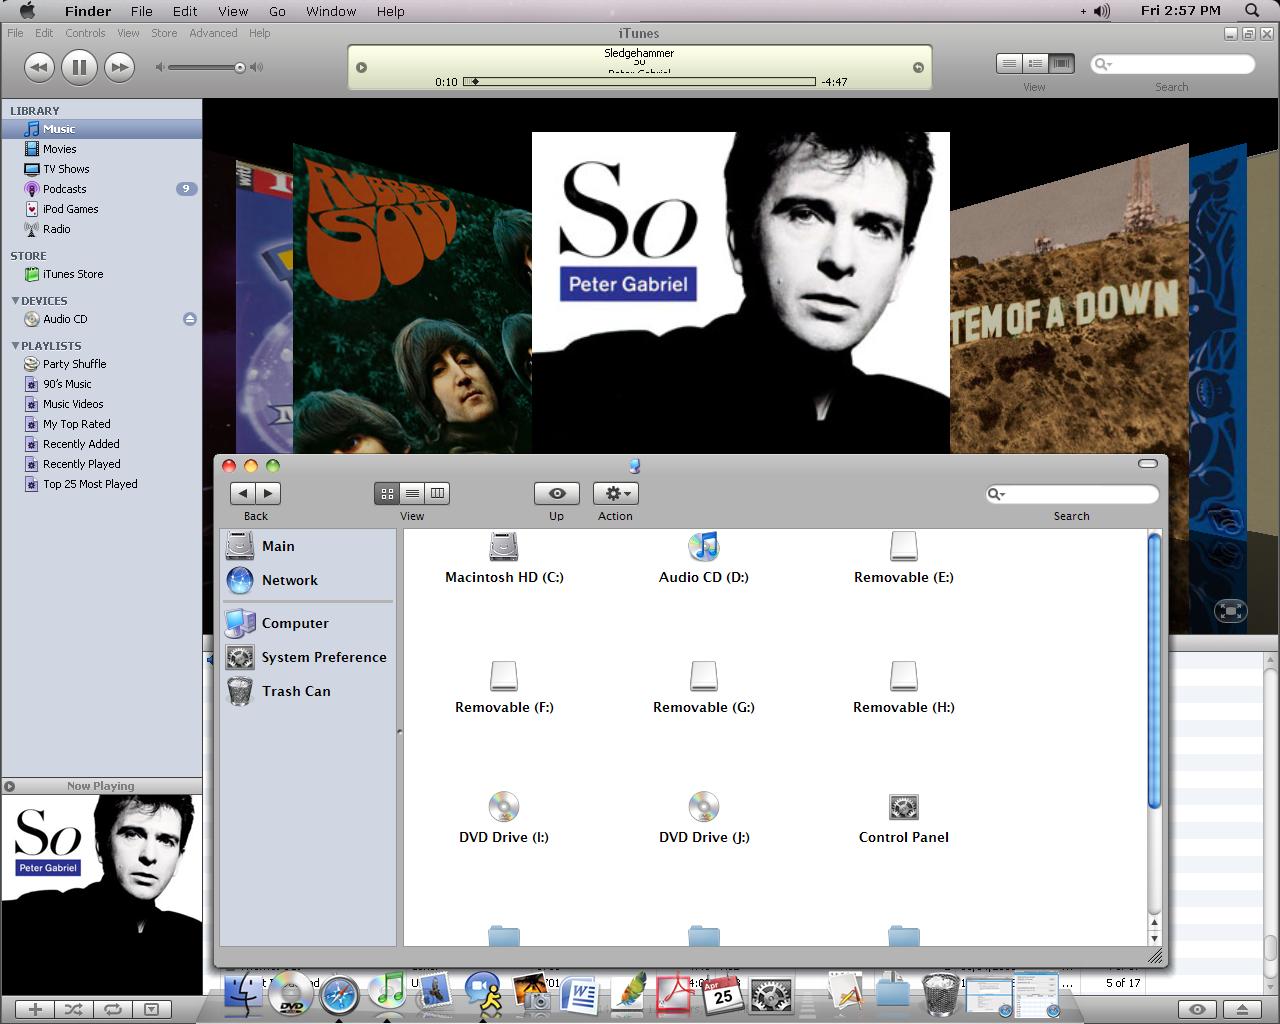Open the iTunes Advanced menu
This screenshot has width=1280, height=1024.
(x=213, y=33)
